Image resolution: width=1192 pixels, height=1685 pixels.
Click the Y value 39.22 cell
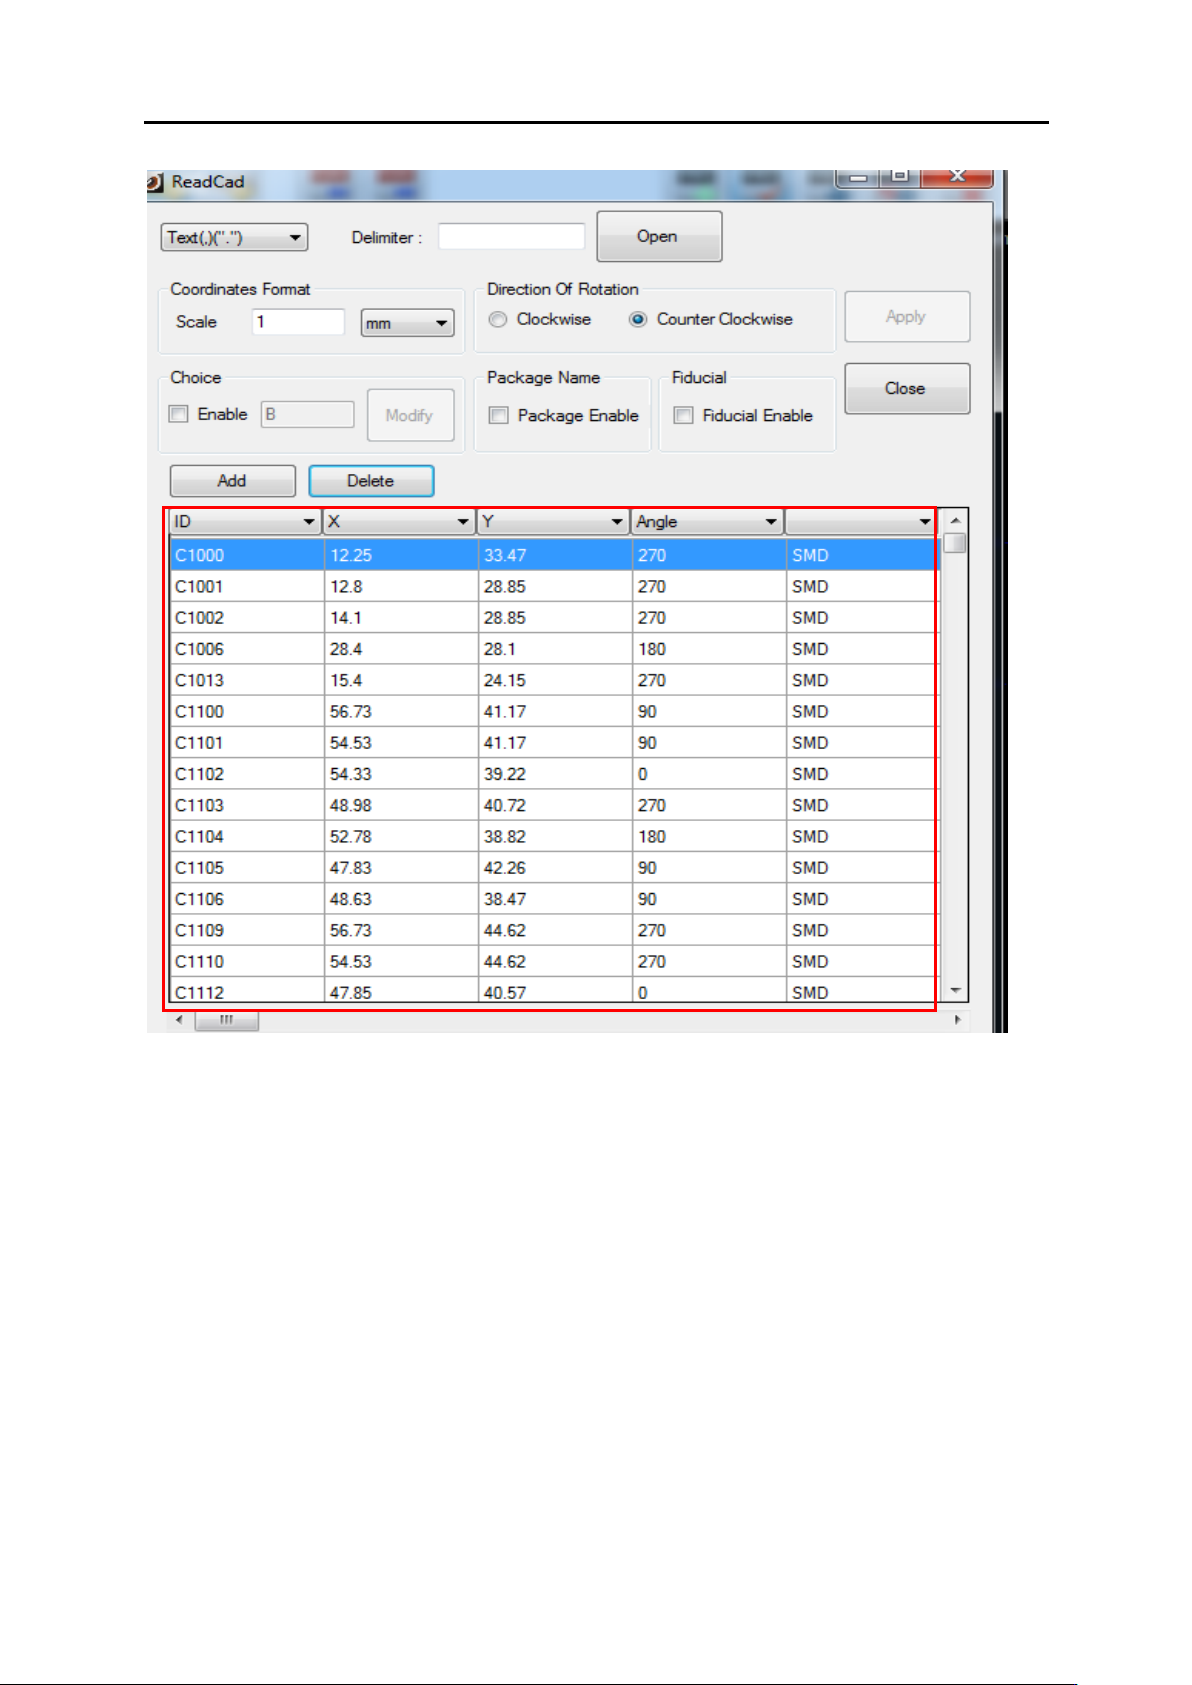[556, 774]
